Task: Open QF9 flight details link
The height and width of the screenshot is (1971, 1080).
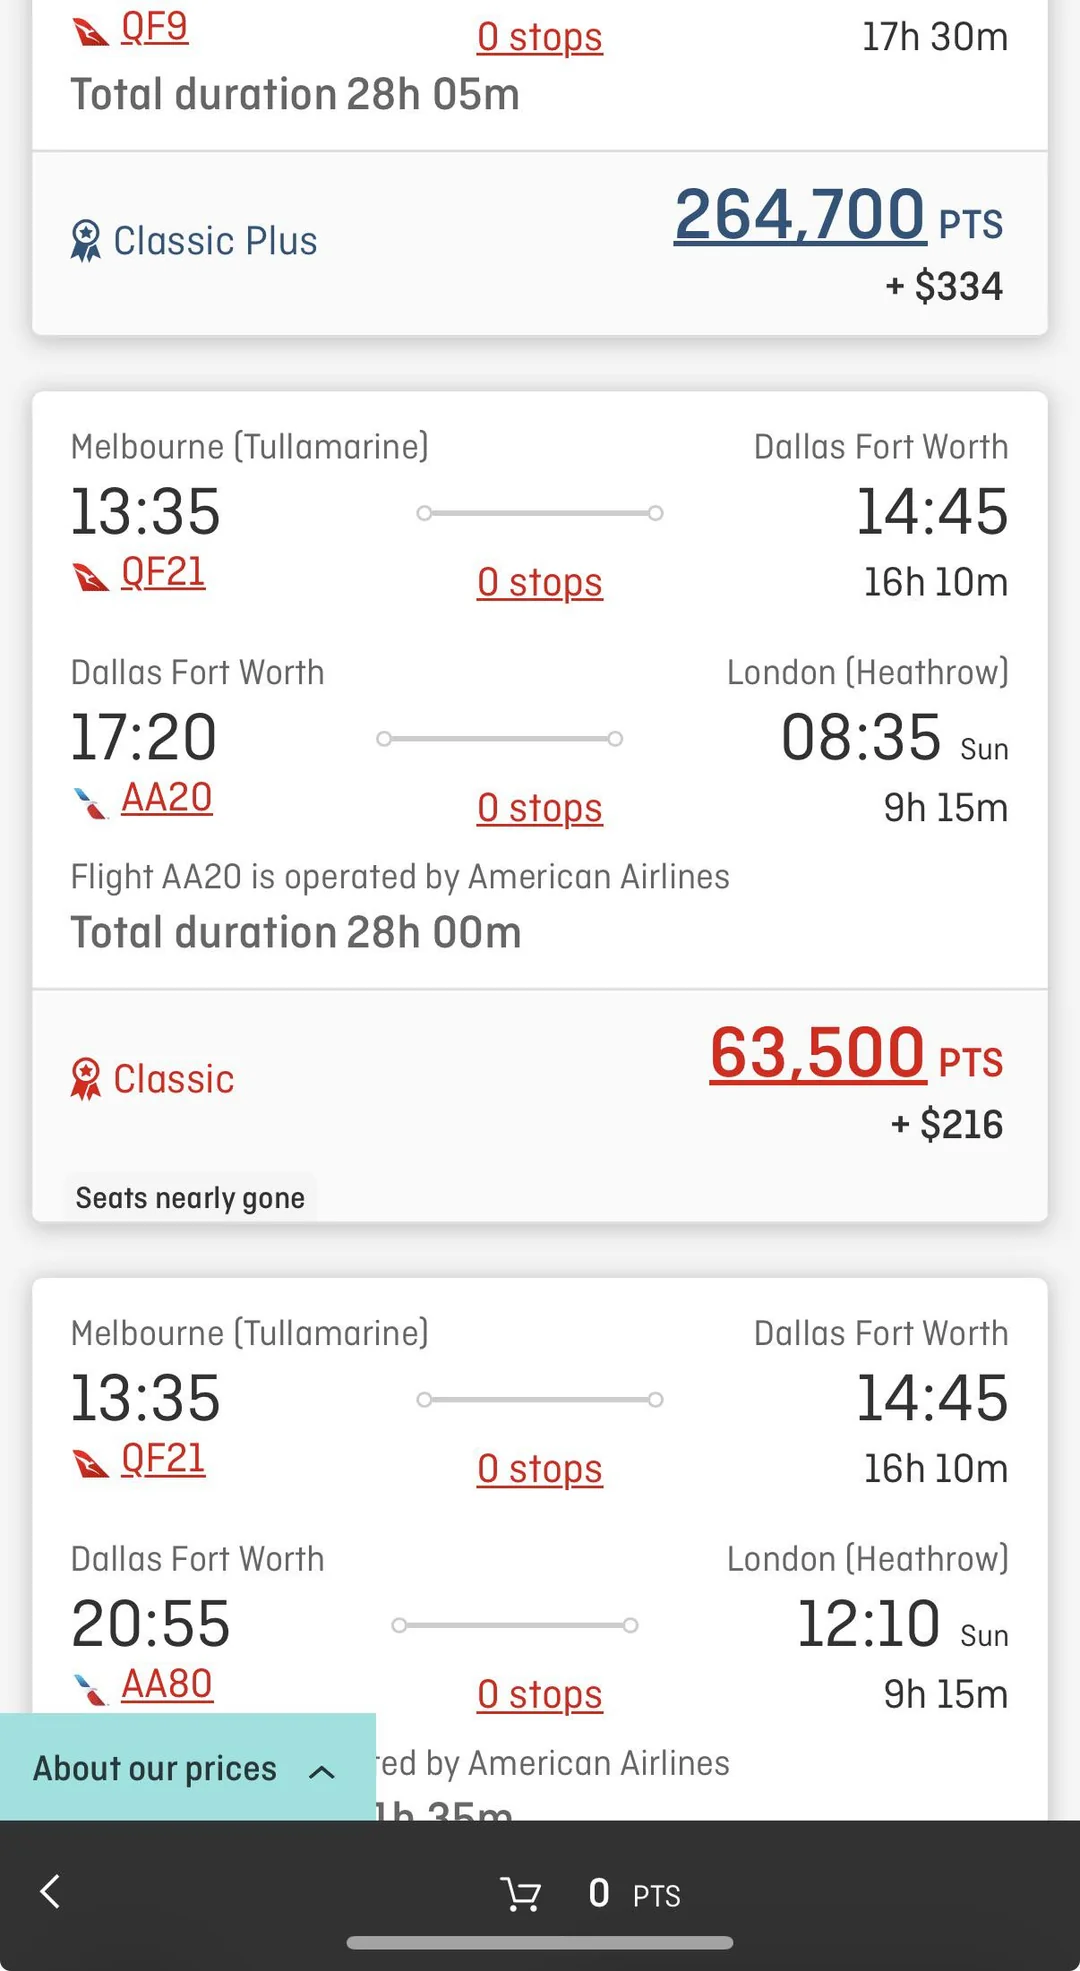Action: [154, 27]
